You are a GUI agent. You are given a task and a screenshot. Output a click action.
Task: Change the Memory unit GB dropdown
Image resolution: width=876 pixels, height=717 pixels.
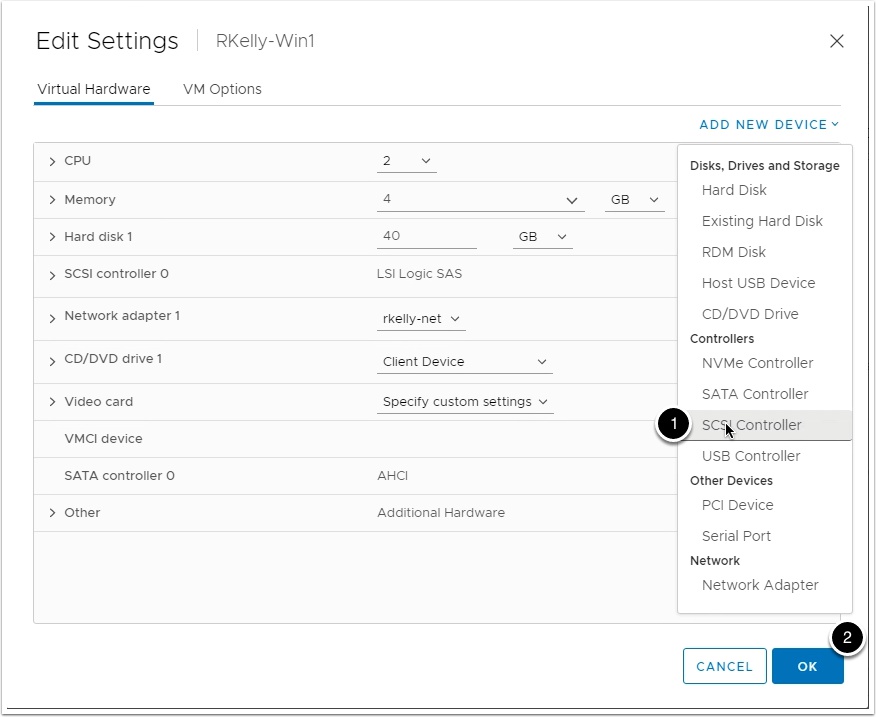(634, 200)
